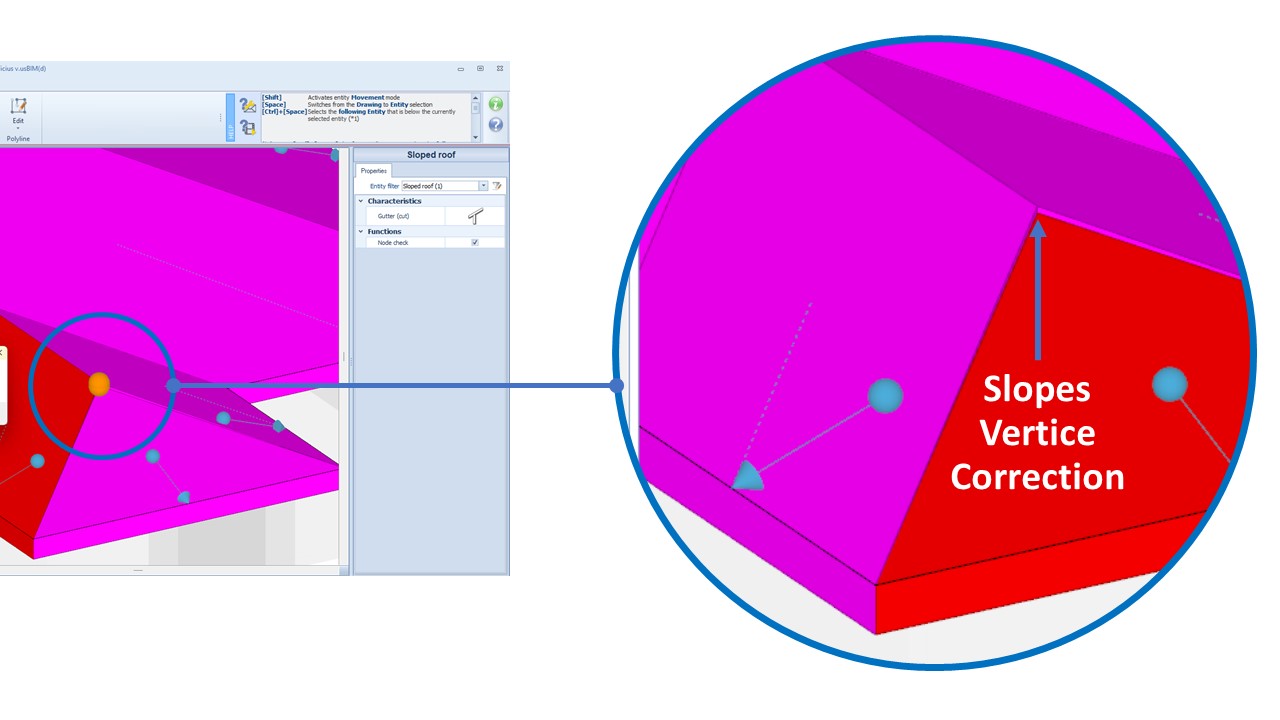
Task: Open the Entity filter dropdown
Action: pyautogui.click(x=483, y=186)
